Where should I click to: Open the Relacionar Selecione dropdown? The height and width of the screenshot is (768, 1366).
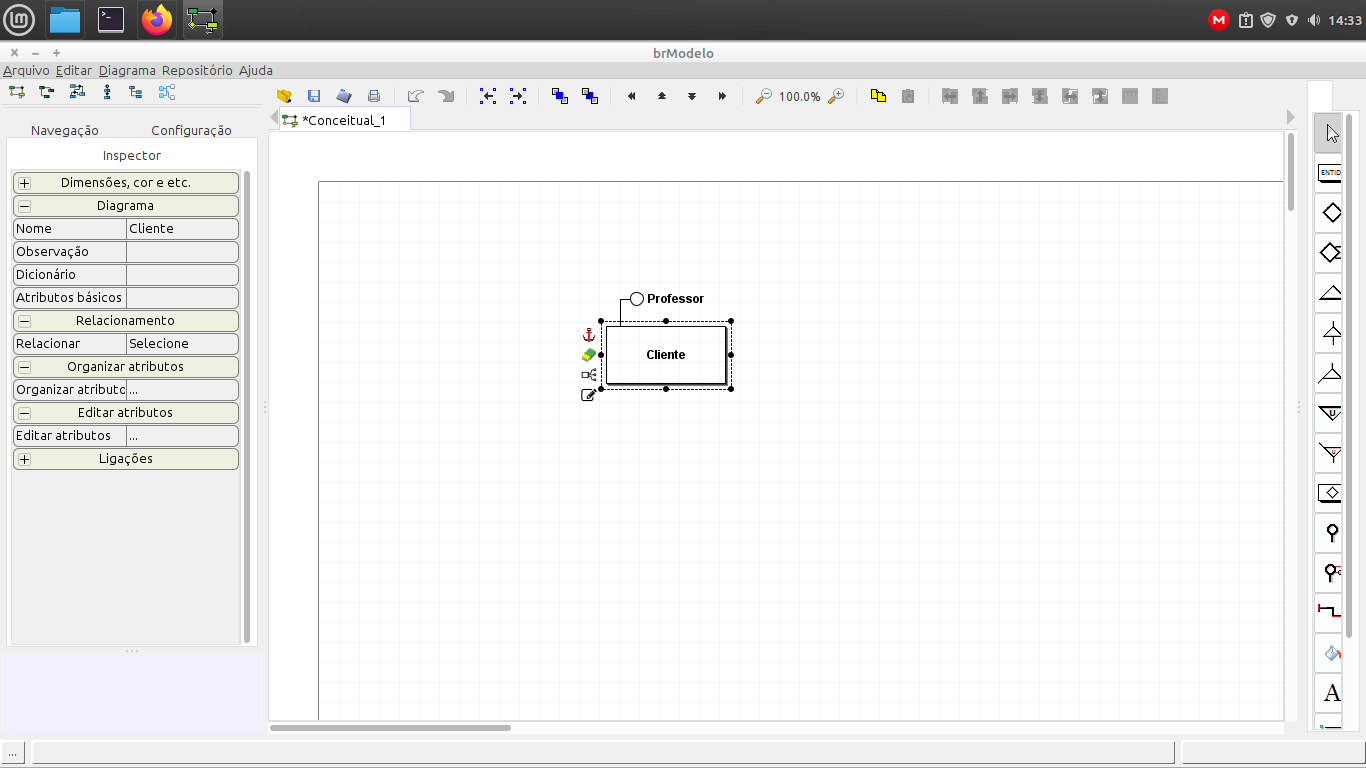[182, 344]
